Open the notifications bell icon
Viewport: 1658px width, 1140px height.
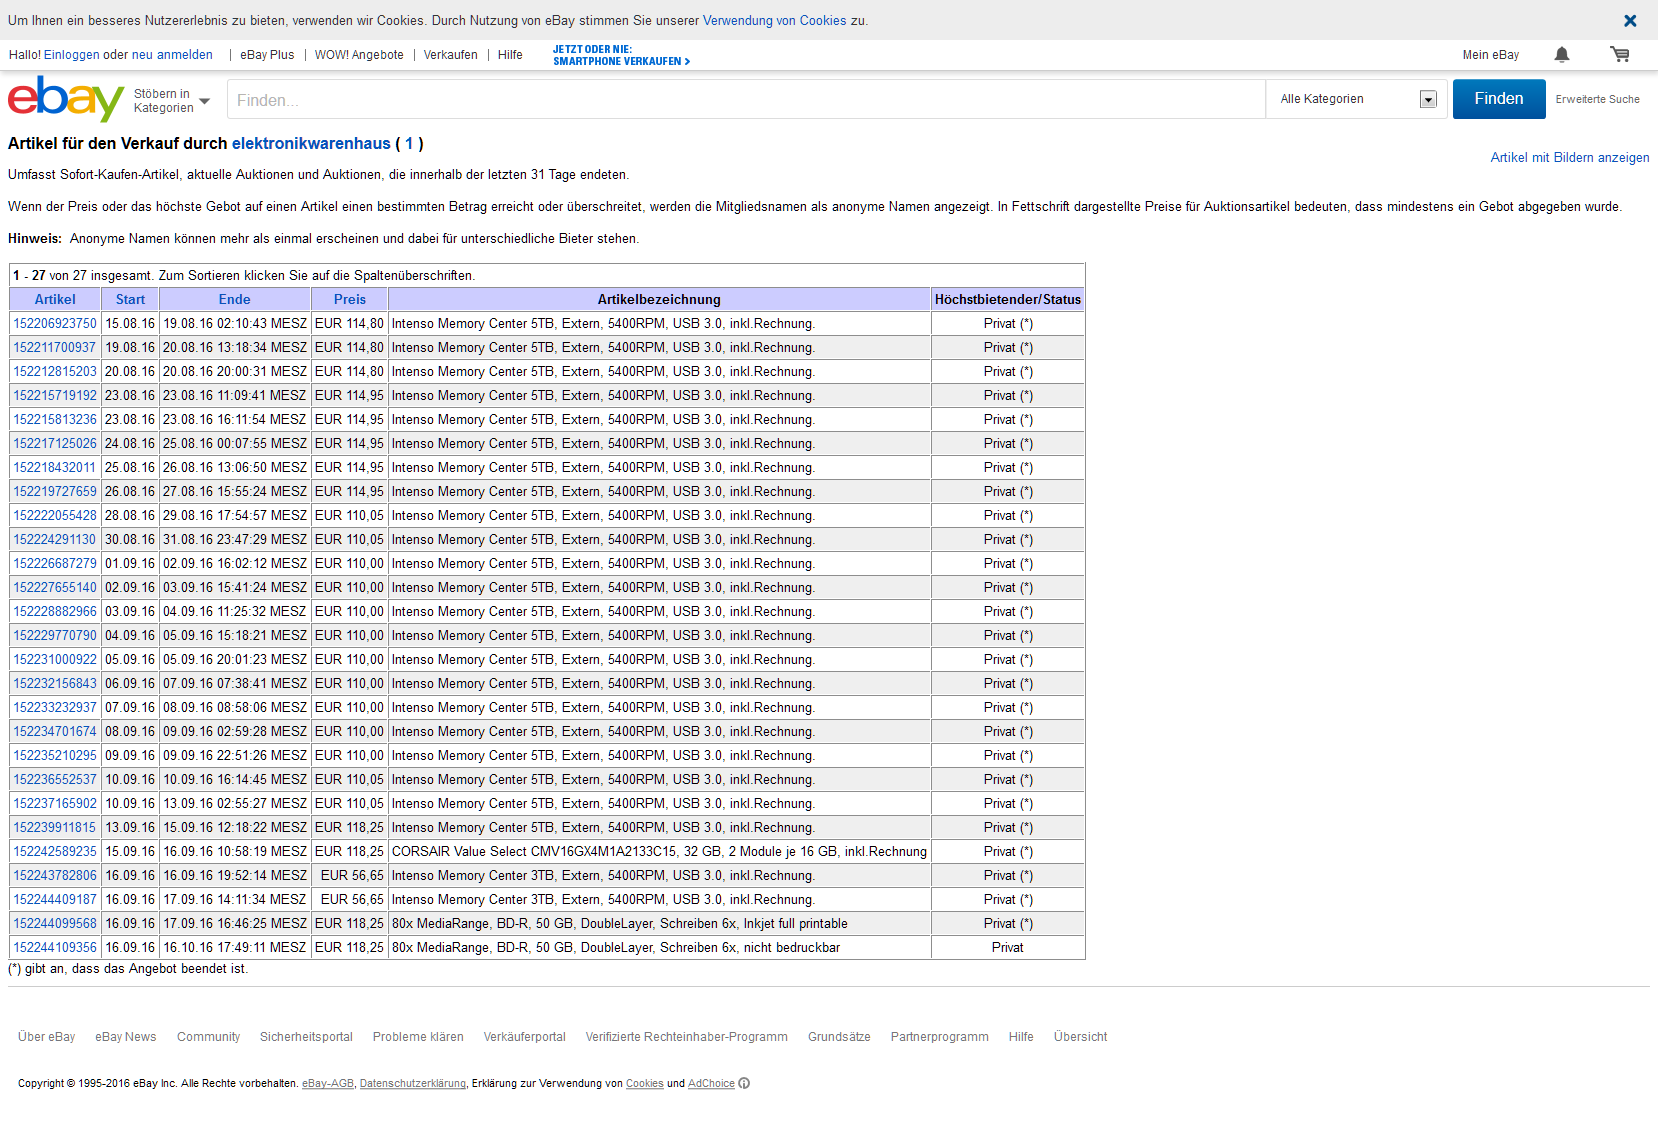(1562, 55)
